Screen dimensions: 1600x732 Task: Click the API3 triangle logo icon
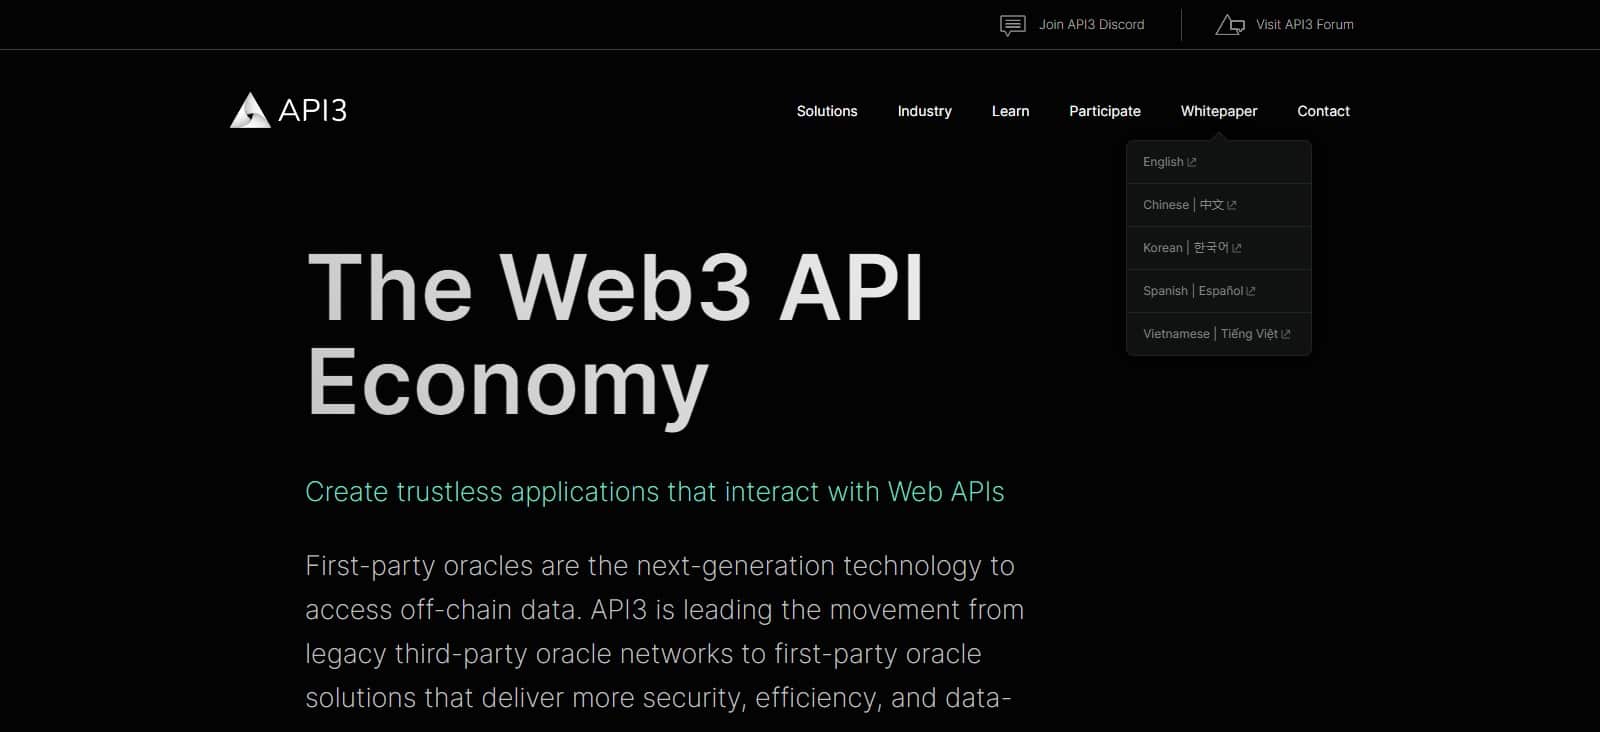pos(250,110)
